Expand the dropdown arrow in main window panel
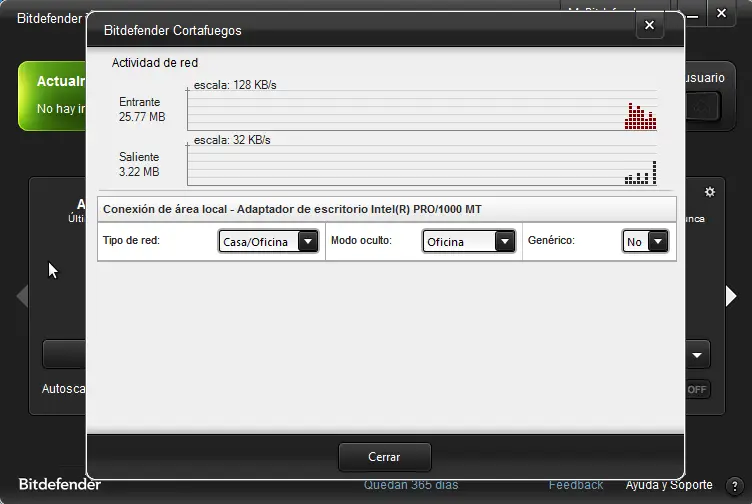The width and height of the screenshot is (752, 504). tap(697, 355)
